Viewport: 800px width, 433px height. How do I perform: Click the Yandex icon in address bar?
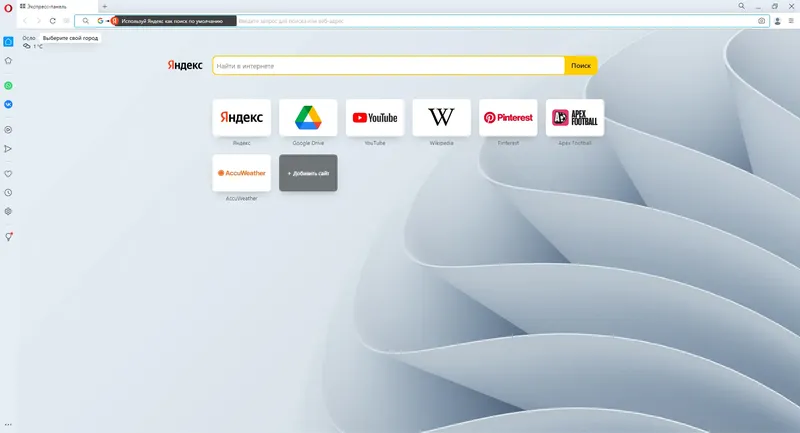pyautogui.click(x=115, y=21)
